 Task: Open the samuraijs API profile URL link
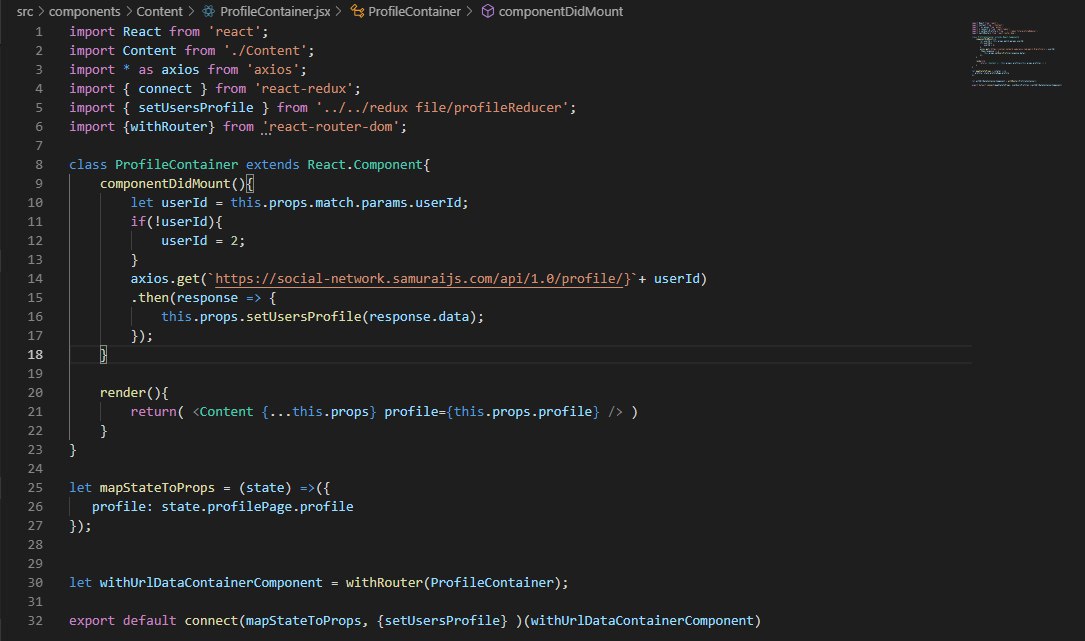click(x=419, y=278)
